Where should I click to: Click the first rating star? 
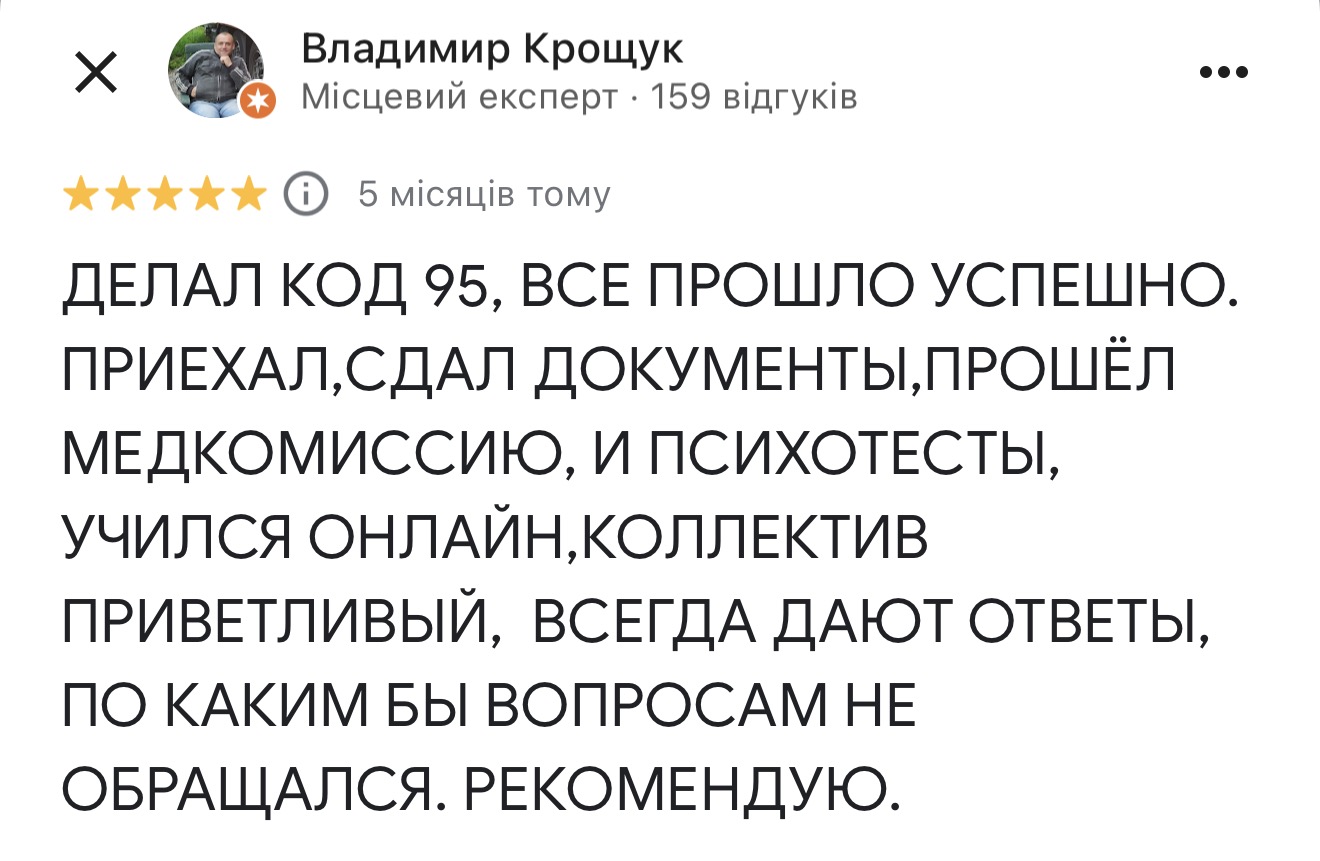pos(81,194)
